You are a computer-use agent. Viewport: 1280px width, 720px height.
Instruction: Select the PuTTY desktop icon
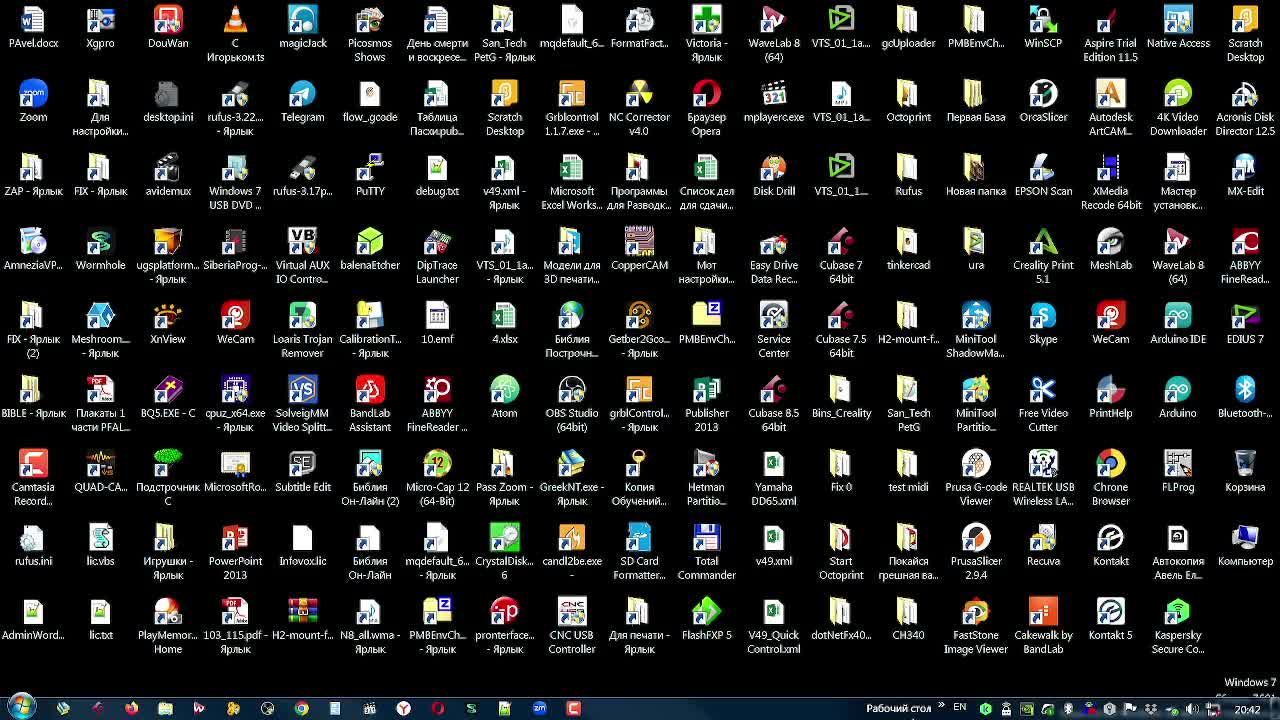pyautogui.click(x=370, y=170)
